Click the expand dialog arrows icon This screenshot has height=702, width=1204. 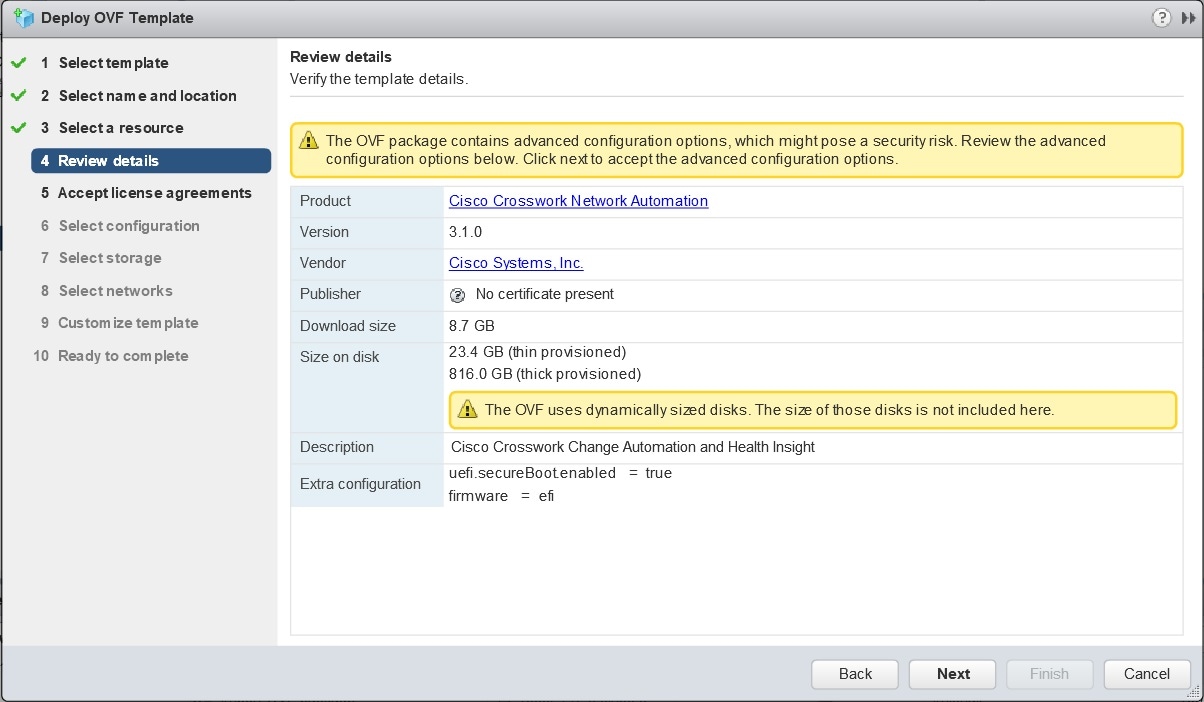1186,18
